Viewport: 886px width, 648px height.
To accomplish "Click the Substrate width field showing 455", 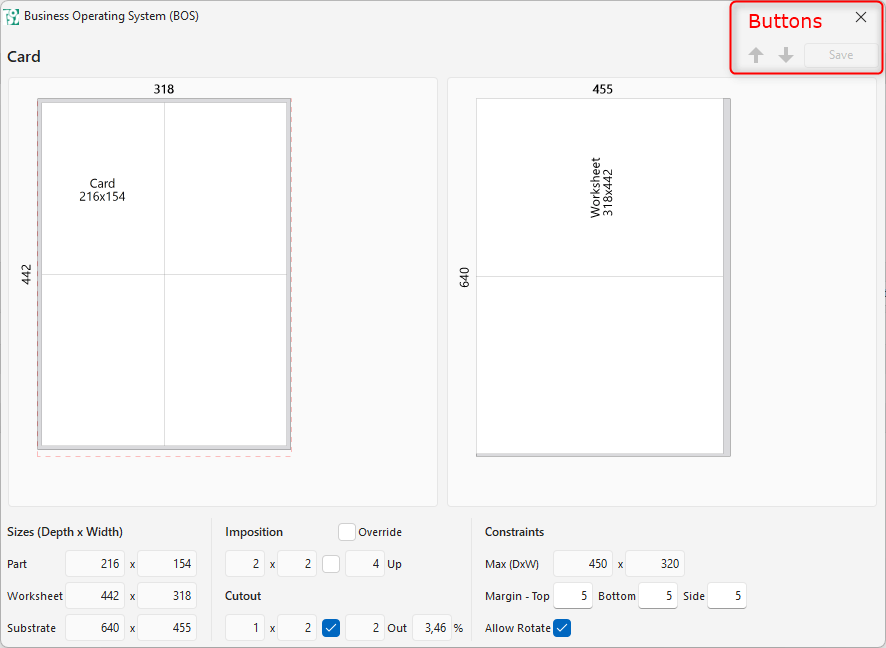I will [x=167, y=628].
